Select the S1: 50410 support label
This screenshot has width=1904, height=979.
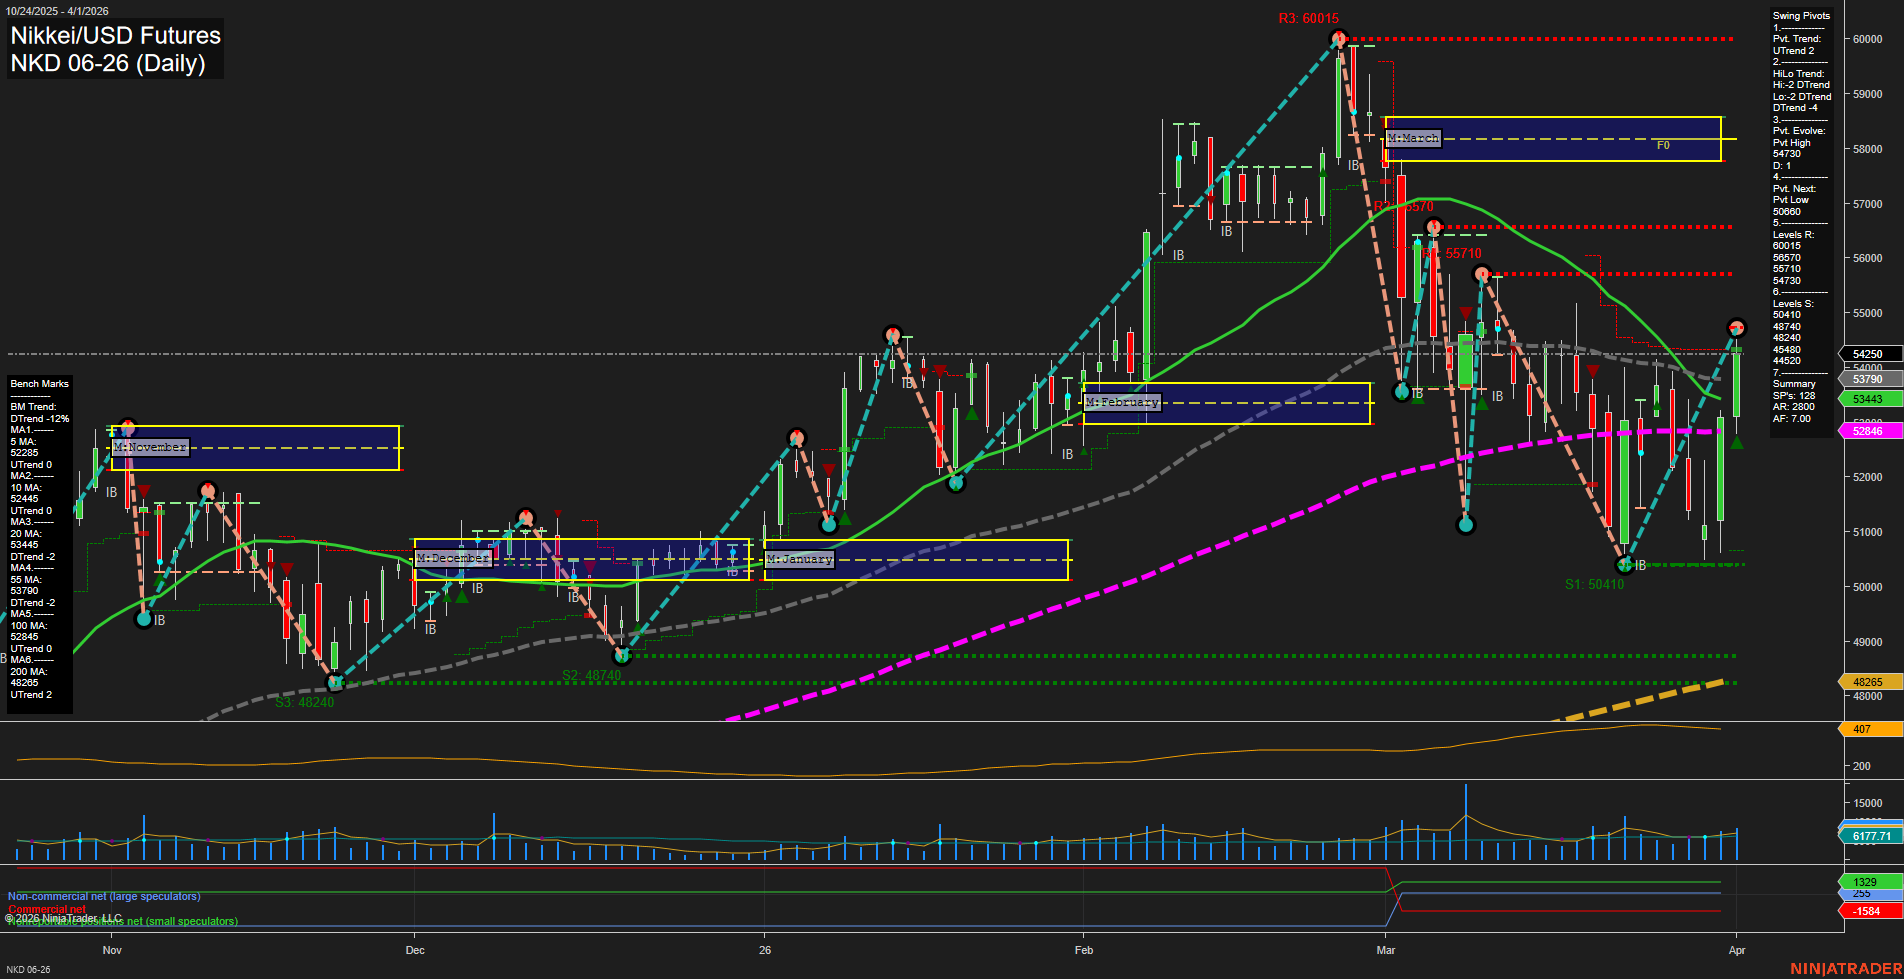click(x=1595, y=584)
